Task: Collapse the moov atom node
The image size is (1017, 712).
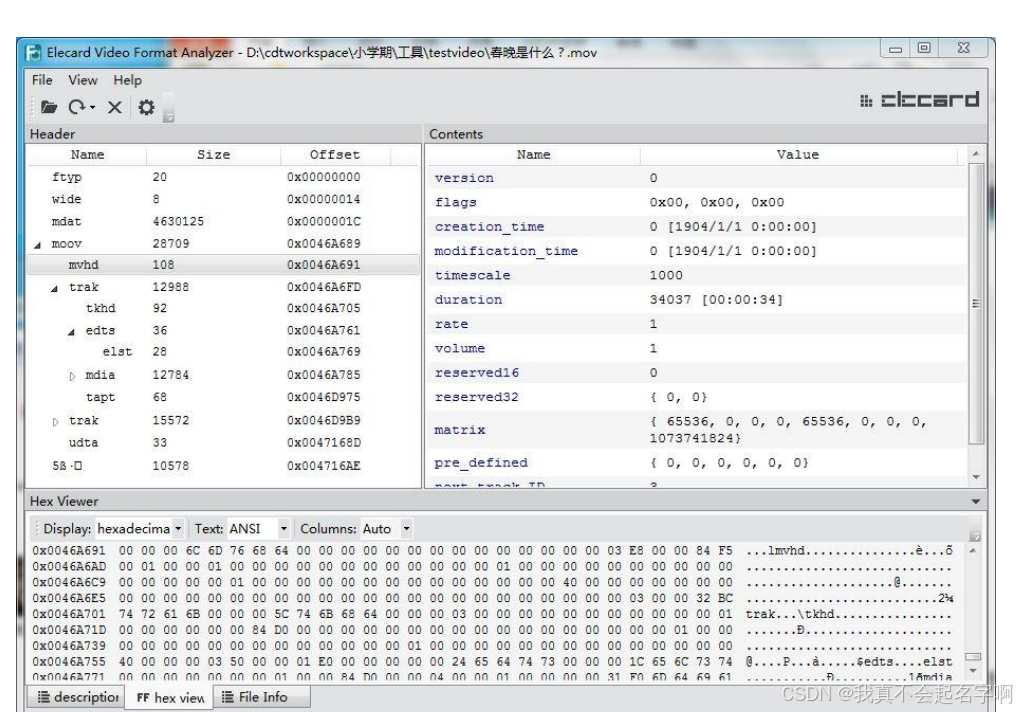Action: point(37,244)
